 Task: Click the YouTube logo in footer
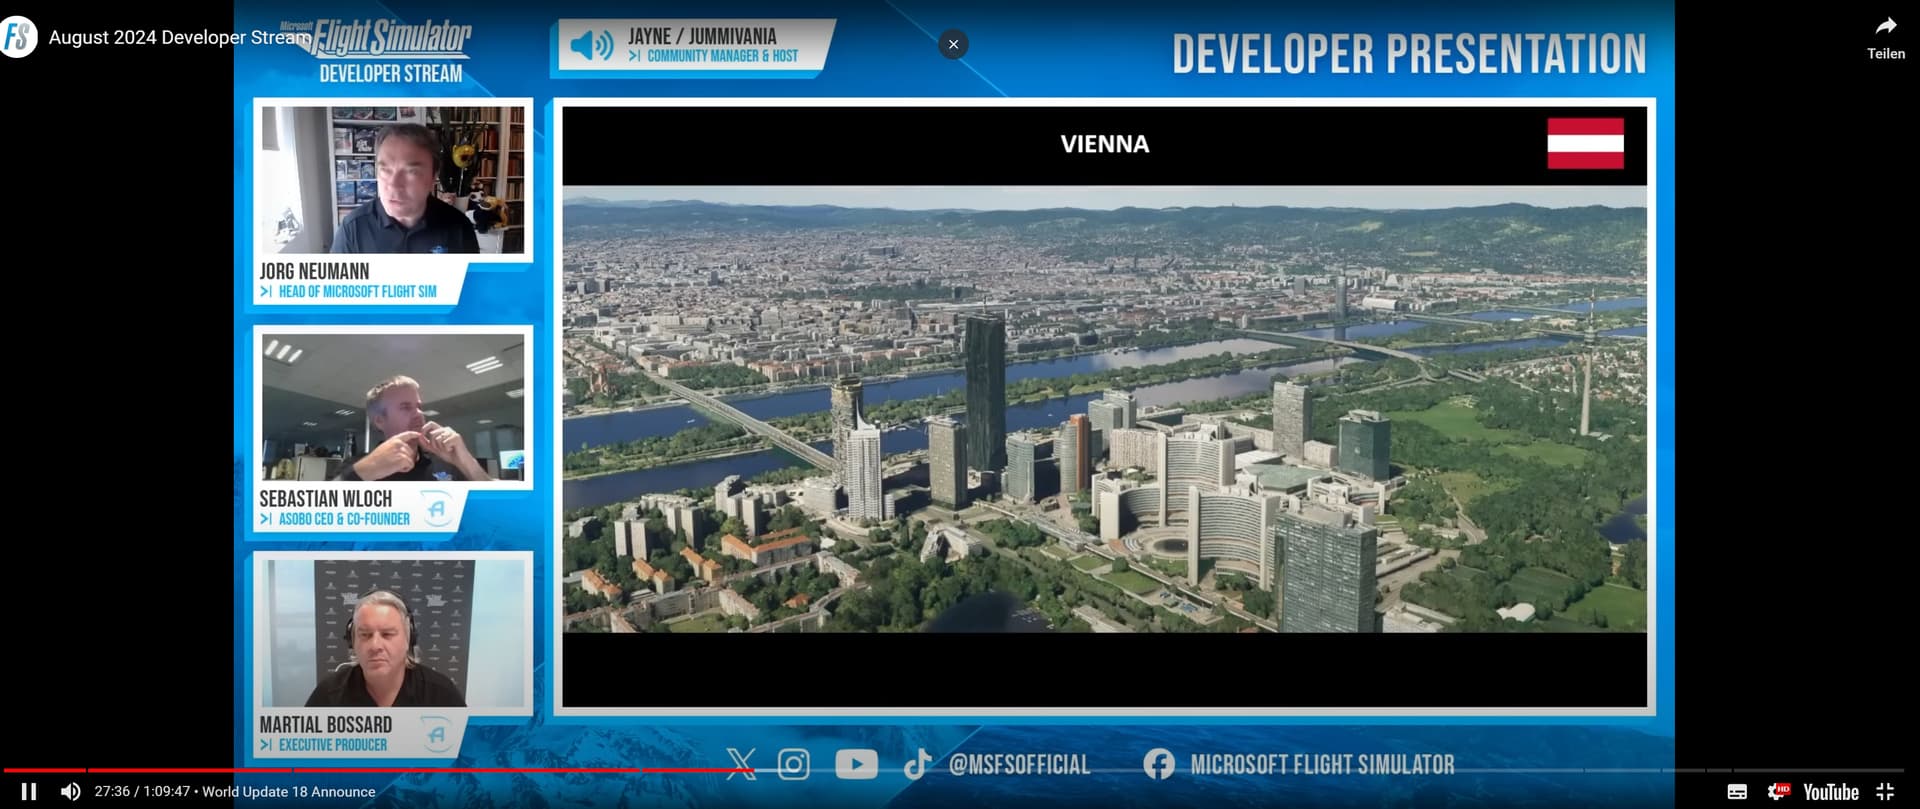[856, 764]
